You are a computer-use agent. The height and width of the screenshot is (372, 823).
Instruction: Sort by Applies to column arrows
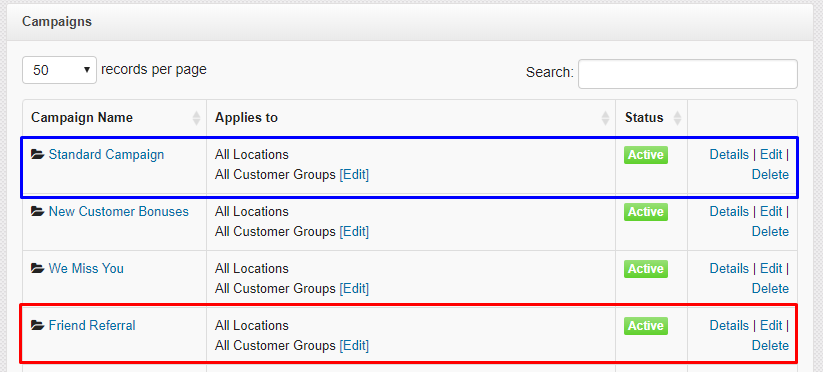[605, 118]
